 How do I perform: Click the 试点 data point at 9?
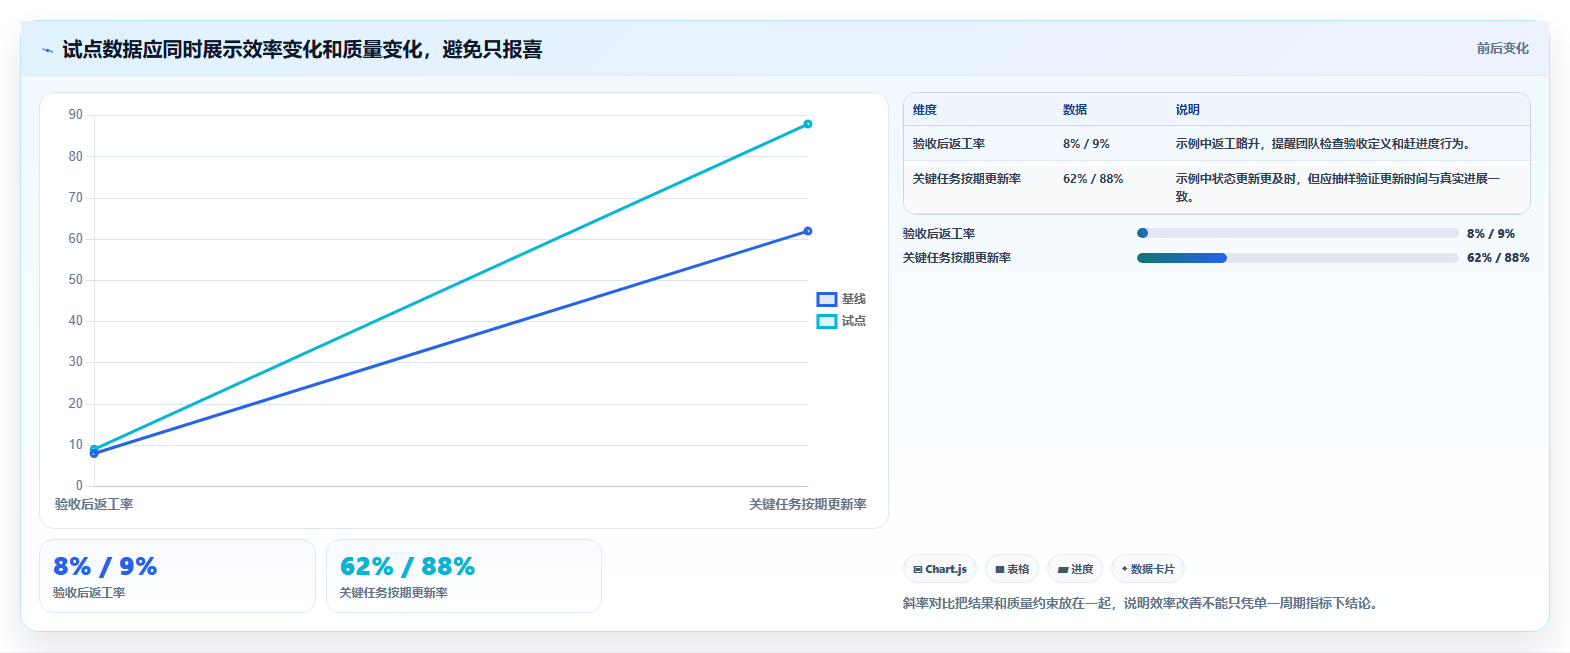point(94,449)
